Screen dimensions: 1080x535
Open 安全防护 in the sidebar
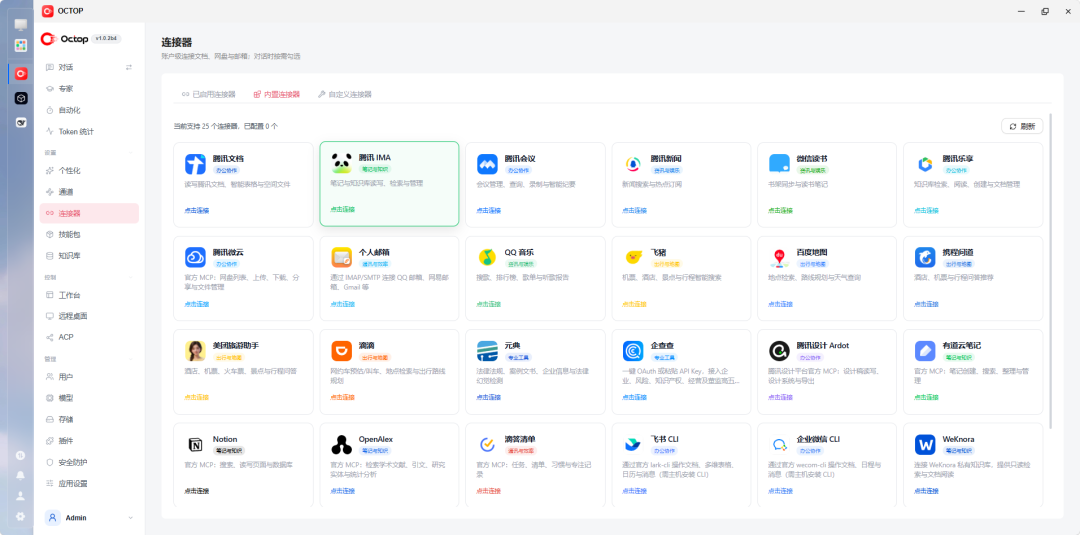pyautogui.click(x=90, y=462)
